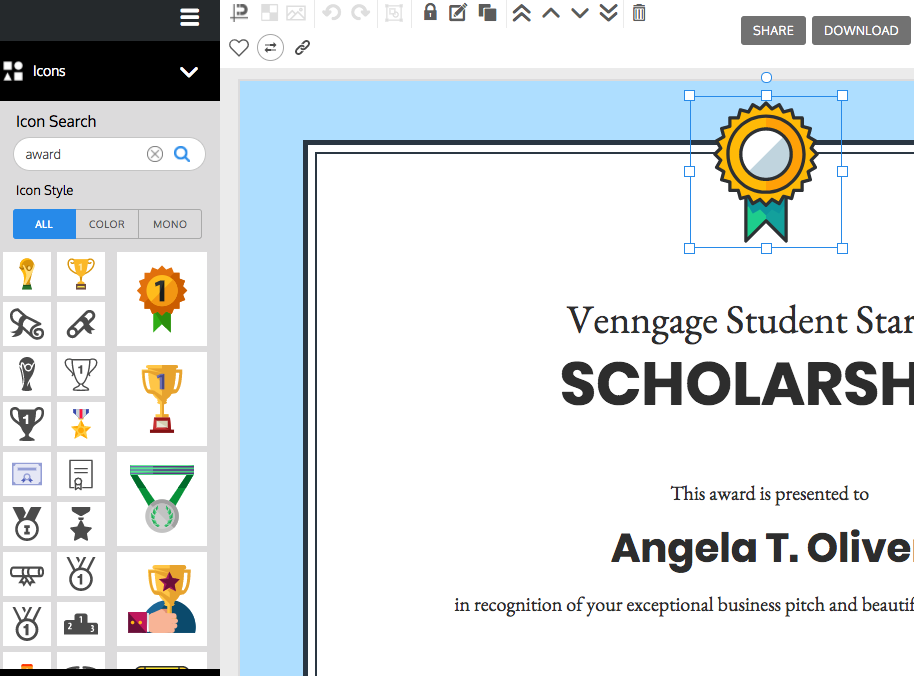Bring the selected icon to front
Screen dimensions: 914x676
pyautogui.click(x=521, y=13)
